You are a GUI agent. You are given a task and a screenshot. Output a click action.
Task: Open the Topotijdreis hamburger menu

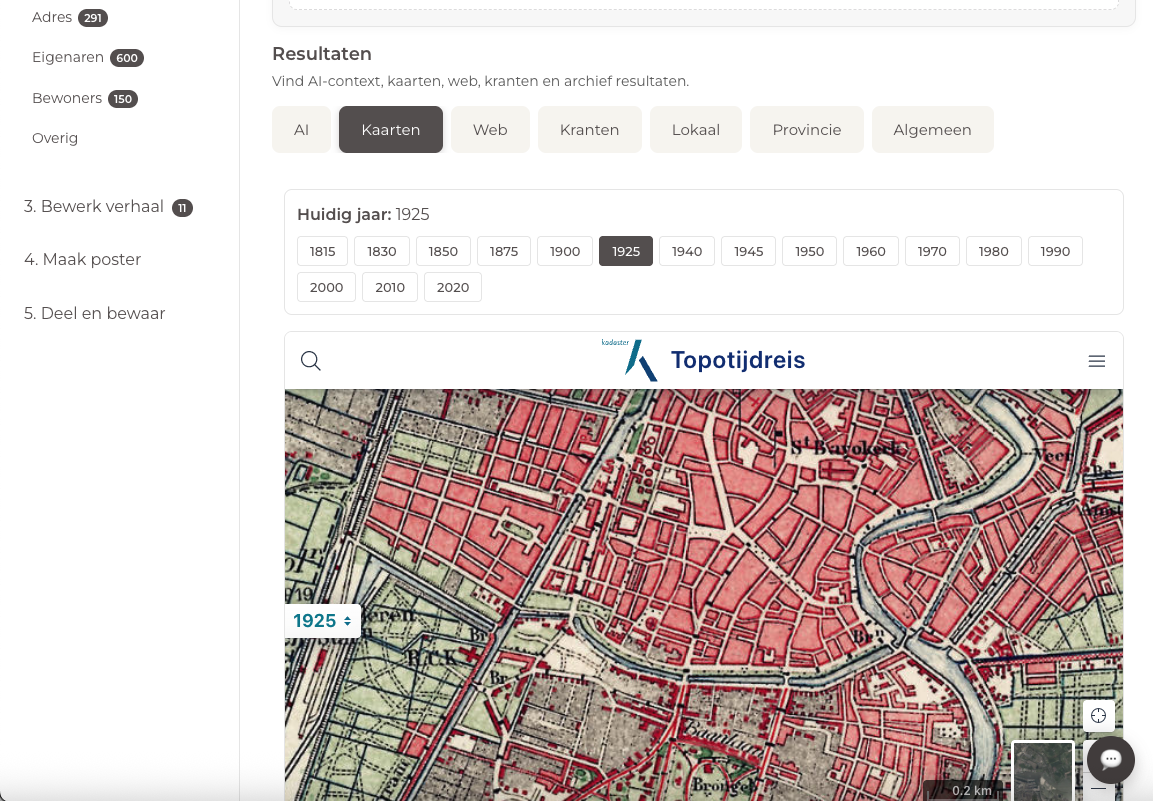(x=1096, y=361)
